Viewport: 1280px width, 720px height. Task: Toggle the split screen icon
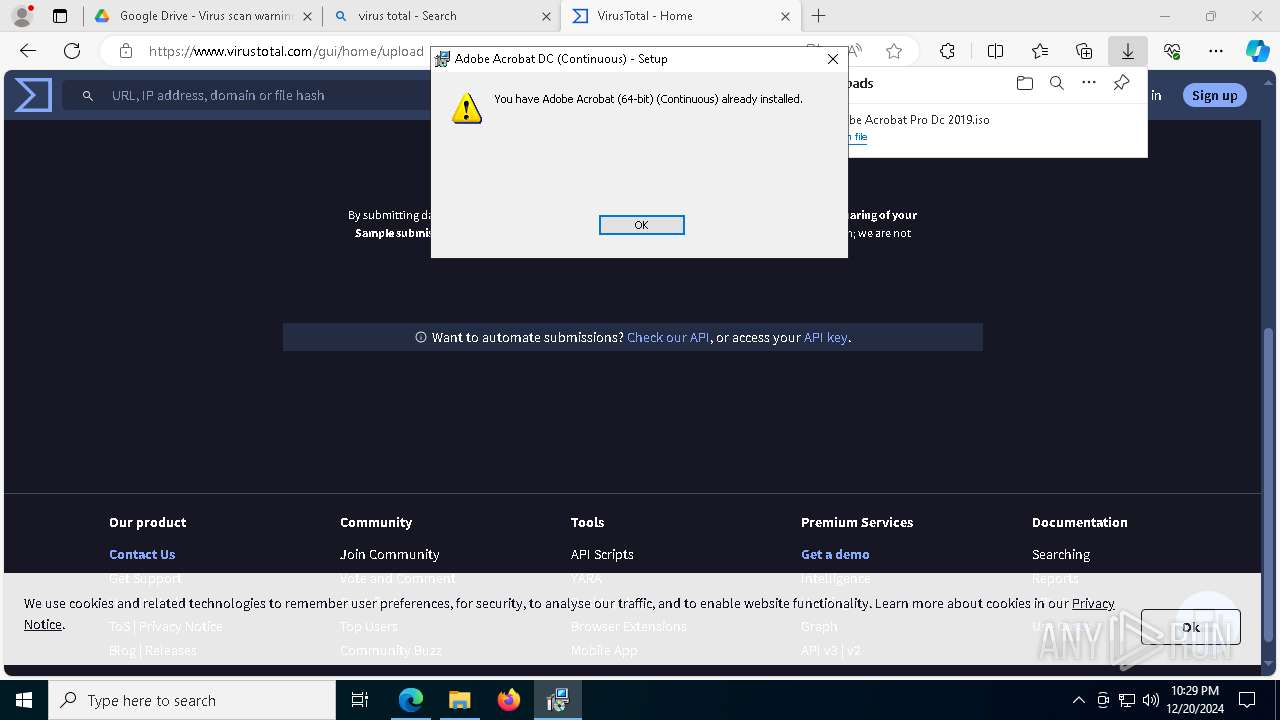coord(995,51)
